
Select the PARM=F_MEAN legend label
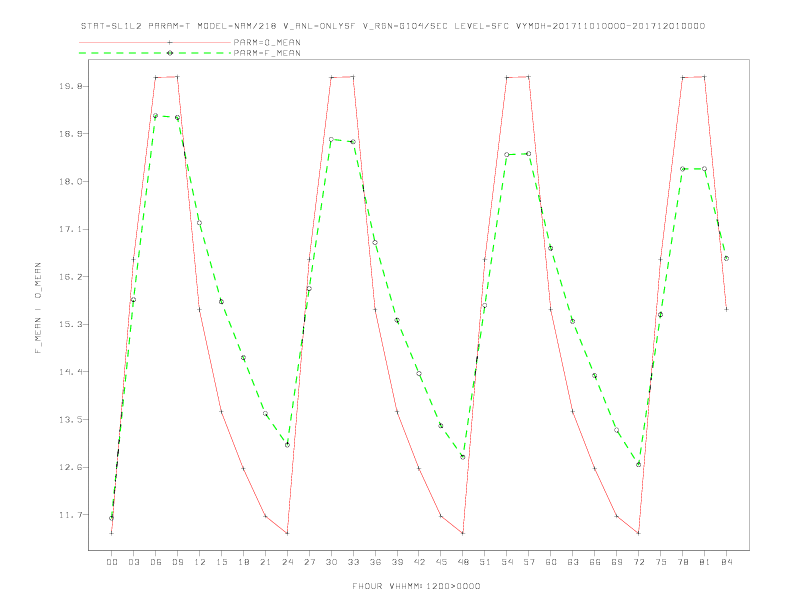(x=267, y=53)
